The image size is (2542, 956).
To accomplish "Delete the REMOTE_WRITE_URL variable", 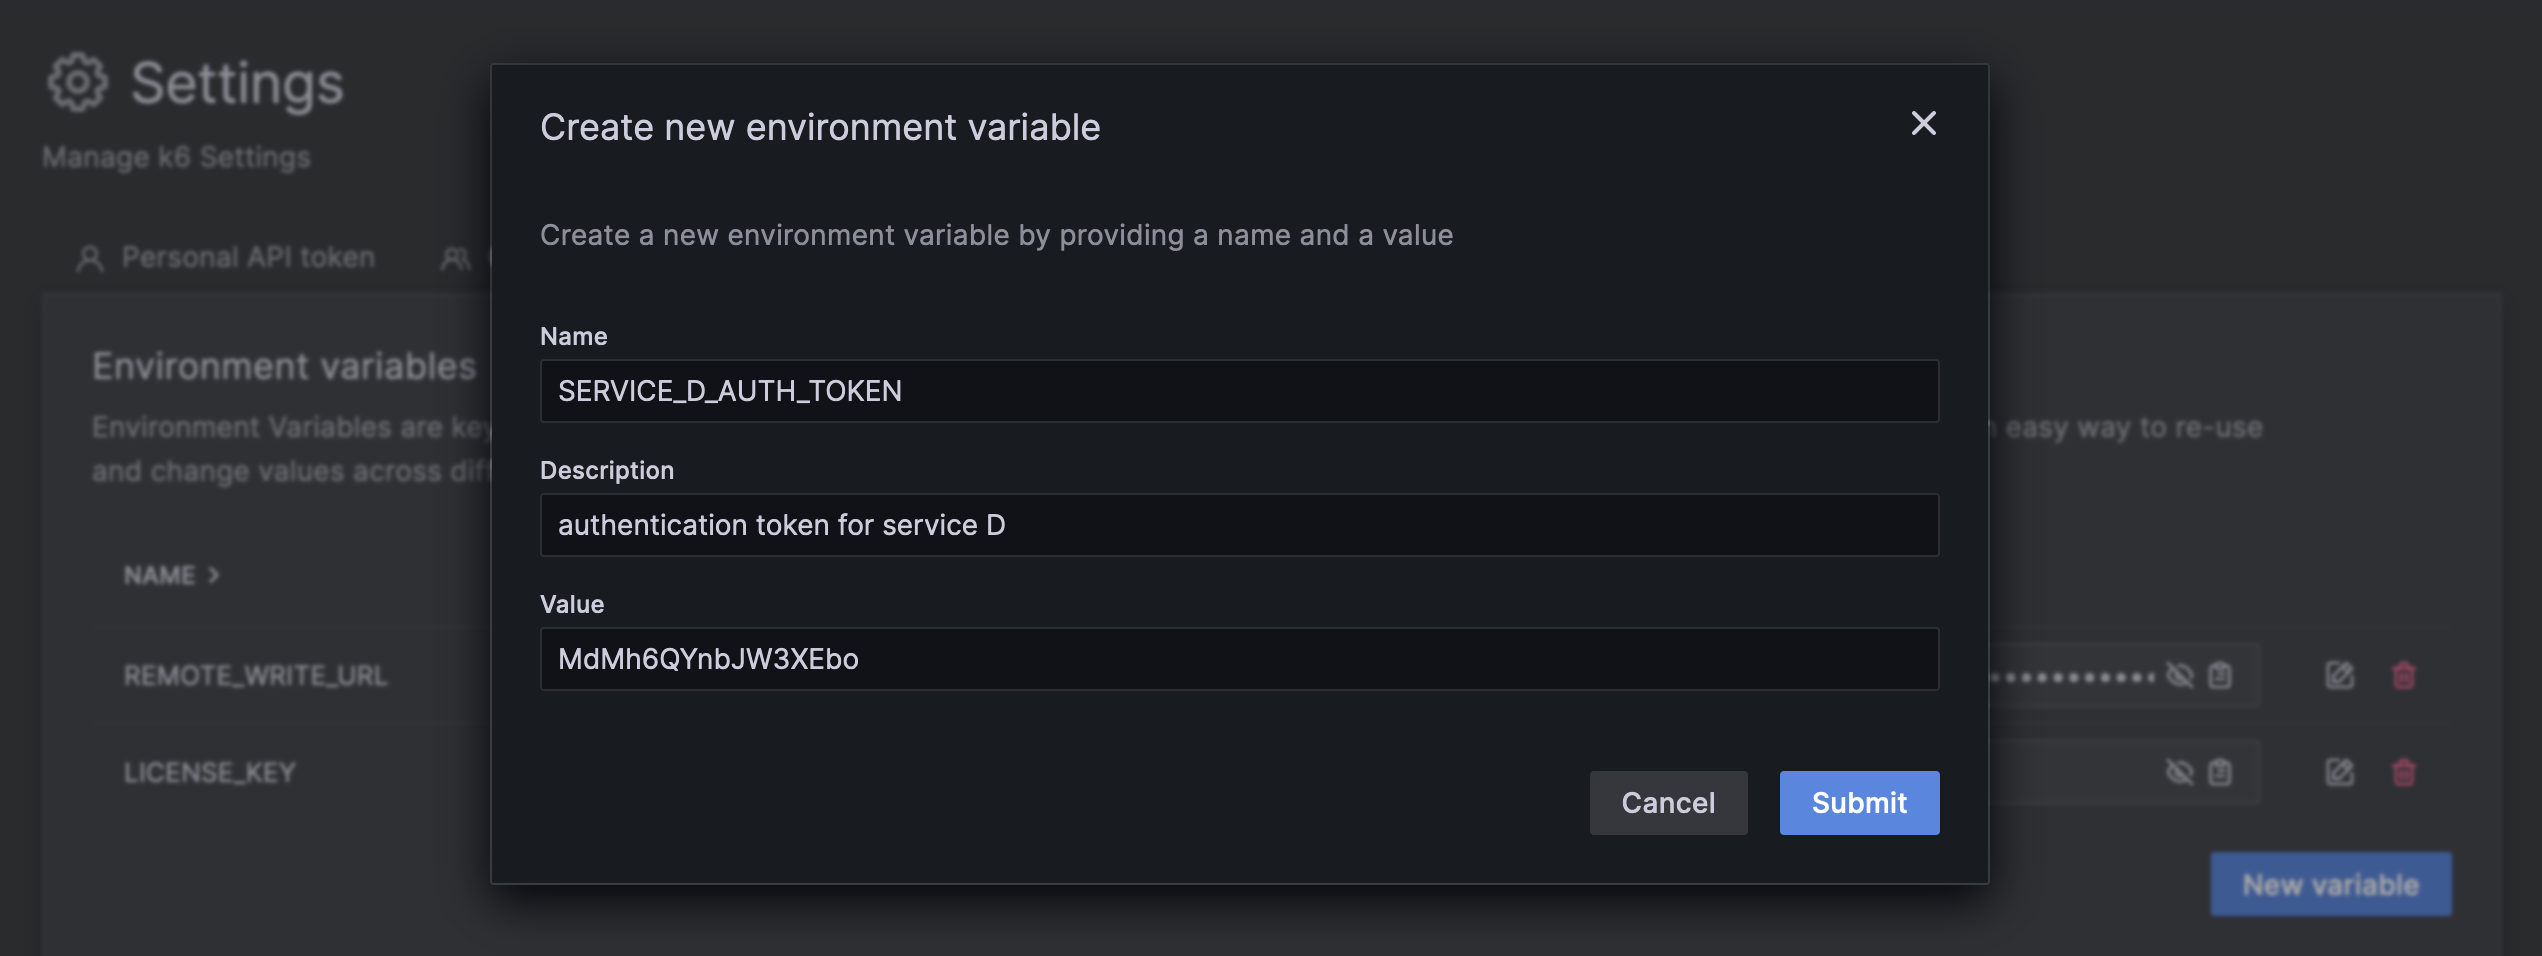I will click(x=2404, y=676).
